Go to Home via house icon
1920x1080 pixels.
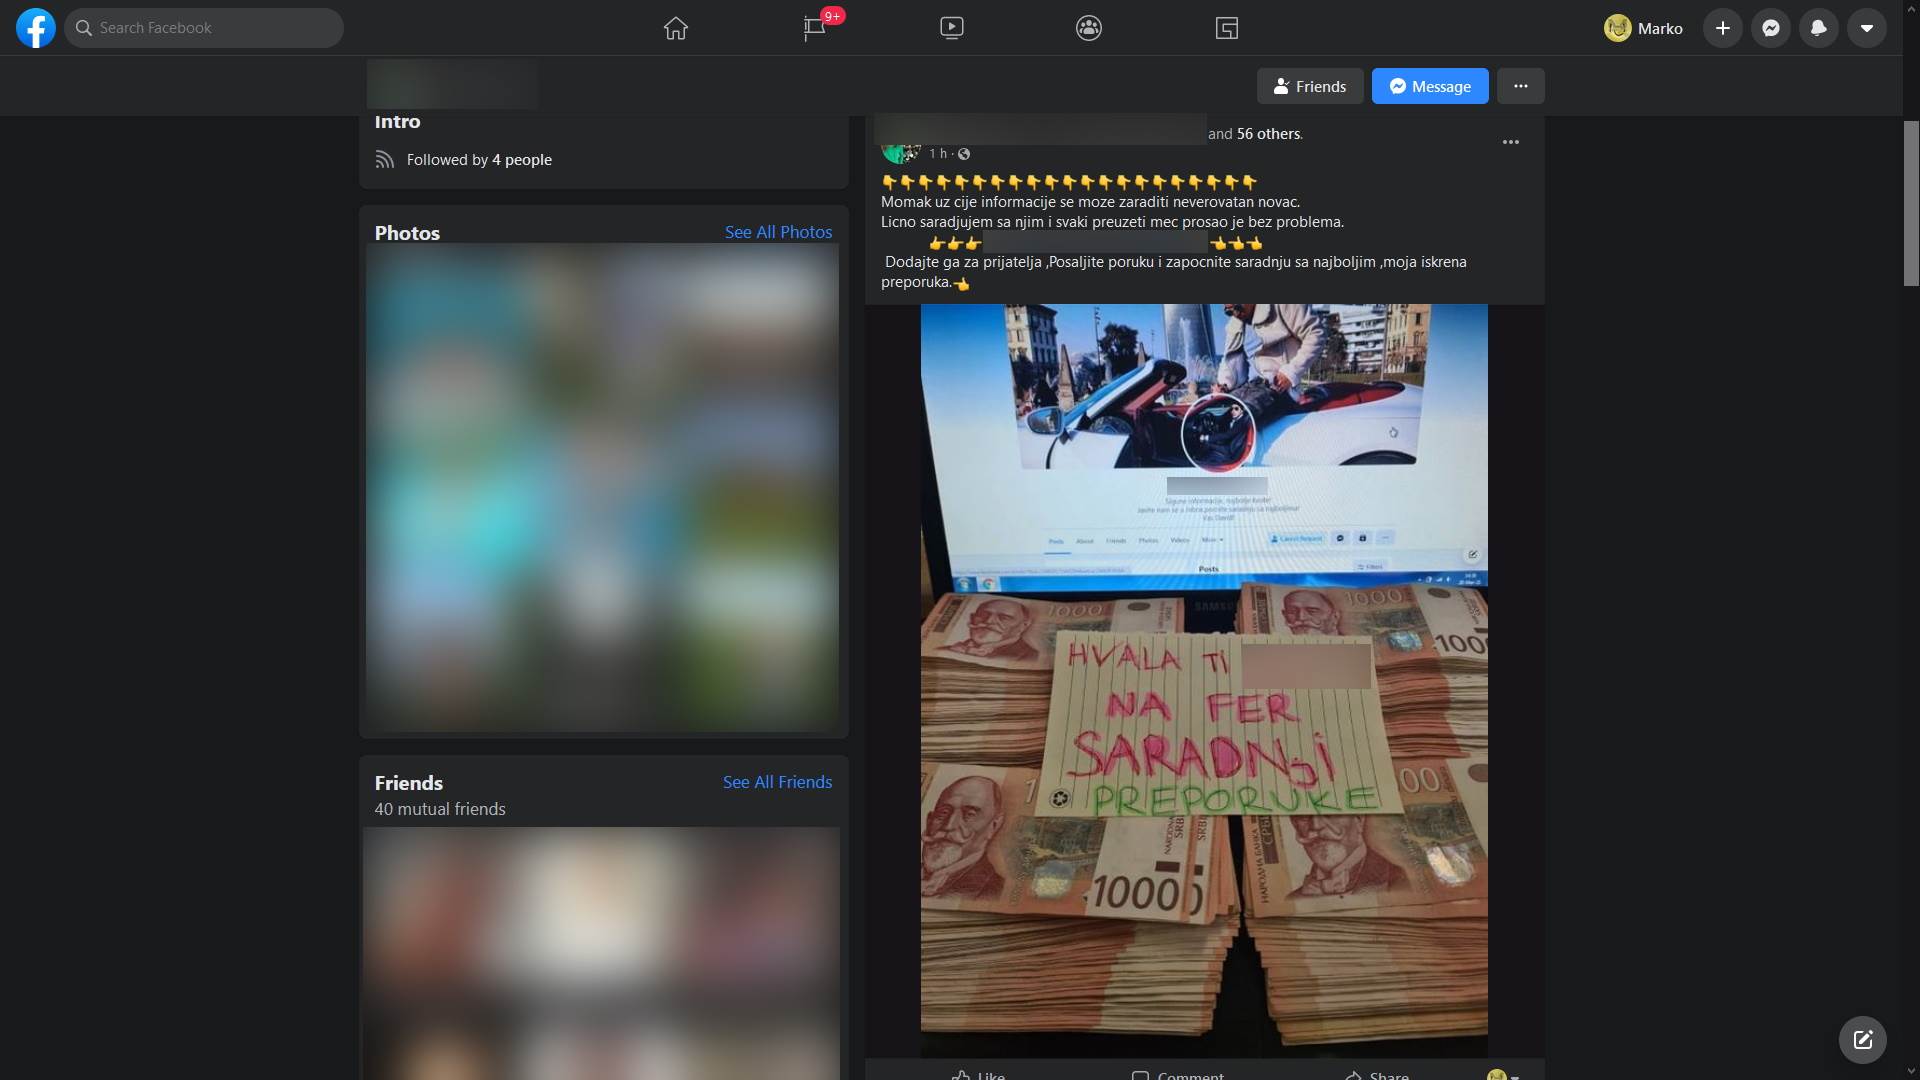tap(676, 28)
